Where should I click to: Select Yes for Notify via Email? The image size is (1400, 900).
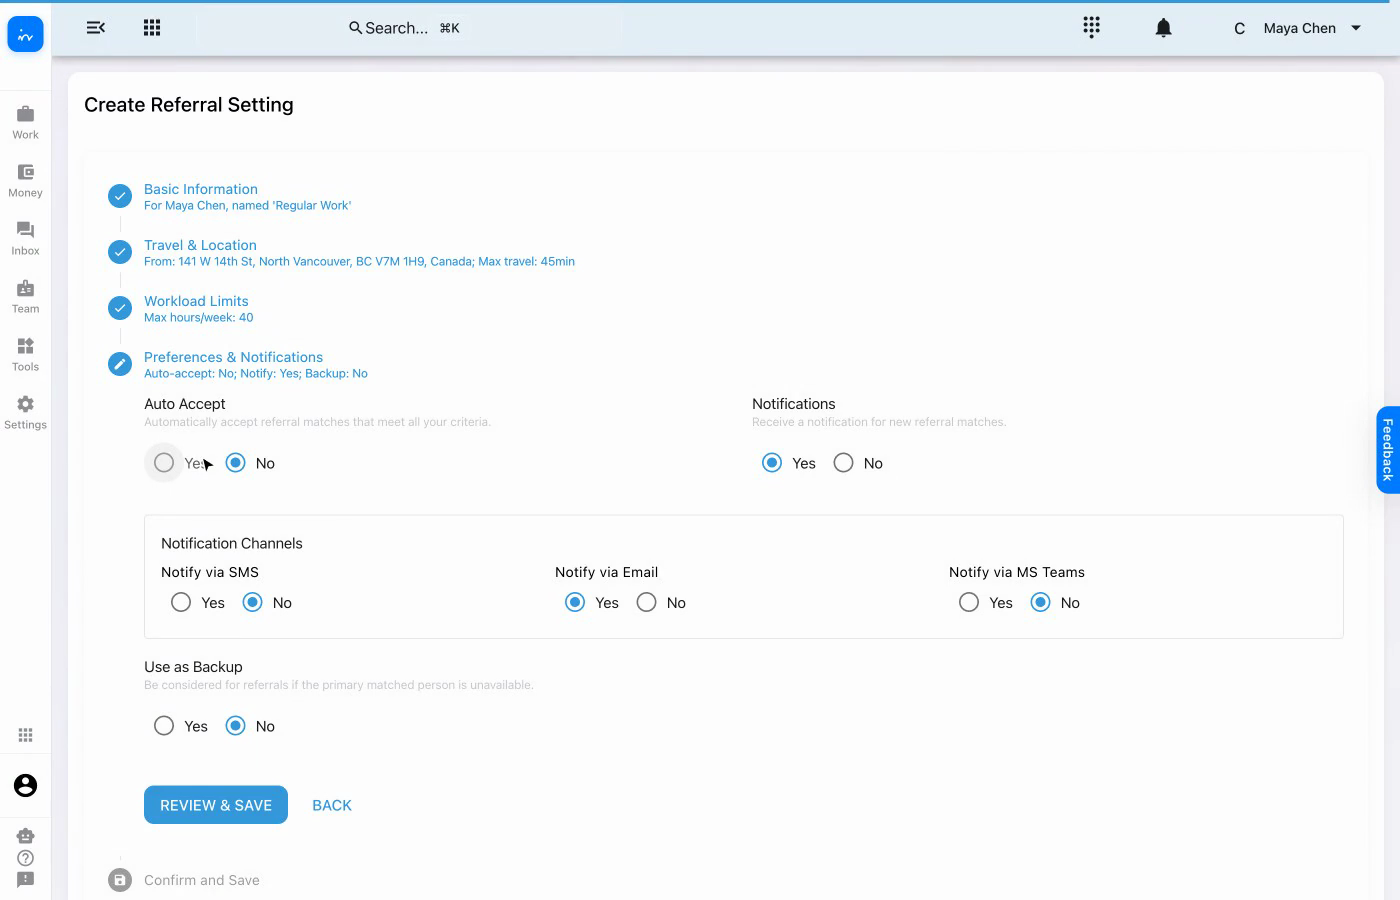(575, 603)
